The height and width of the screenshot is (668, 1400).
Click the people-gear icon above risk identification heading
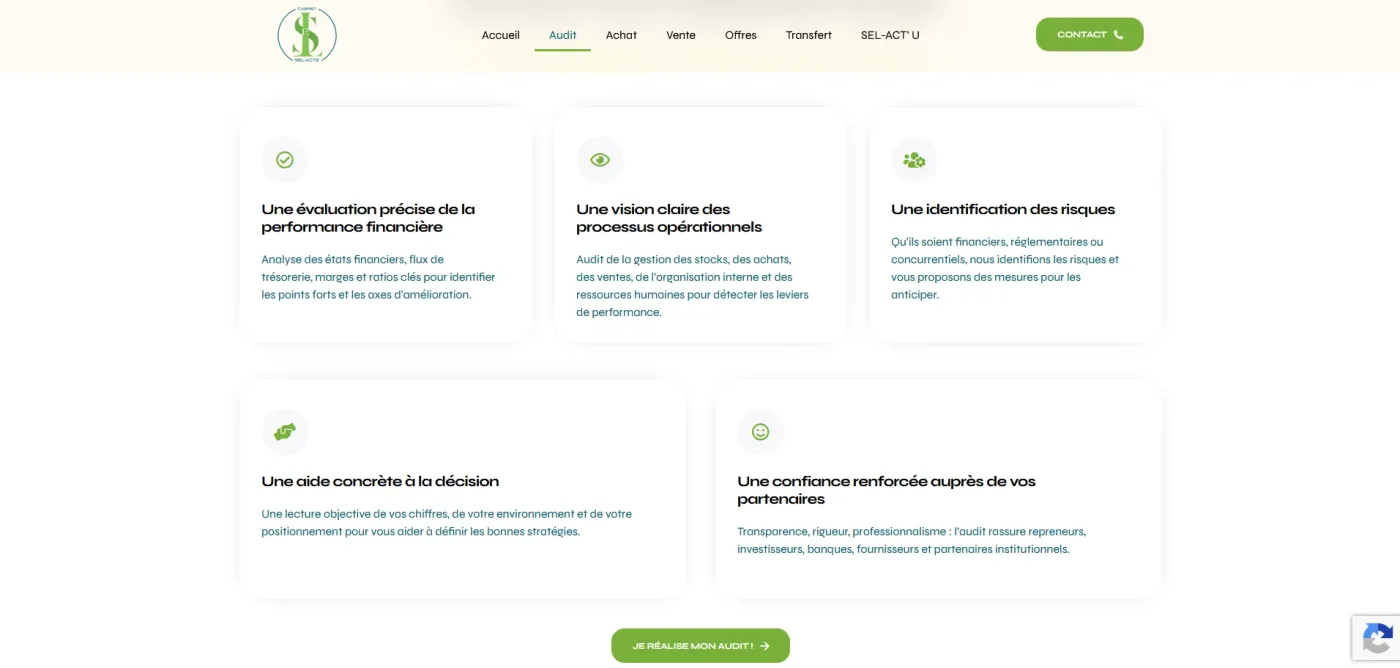point(914,160)
